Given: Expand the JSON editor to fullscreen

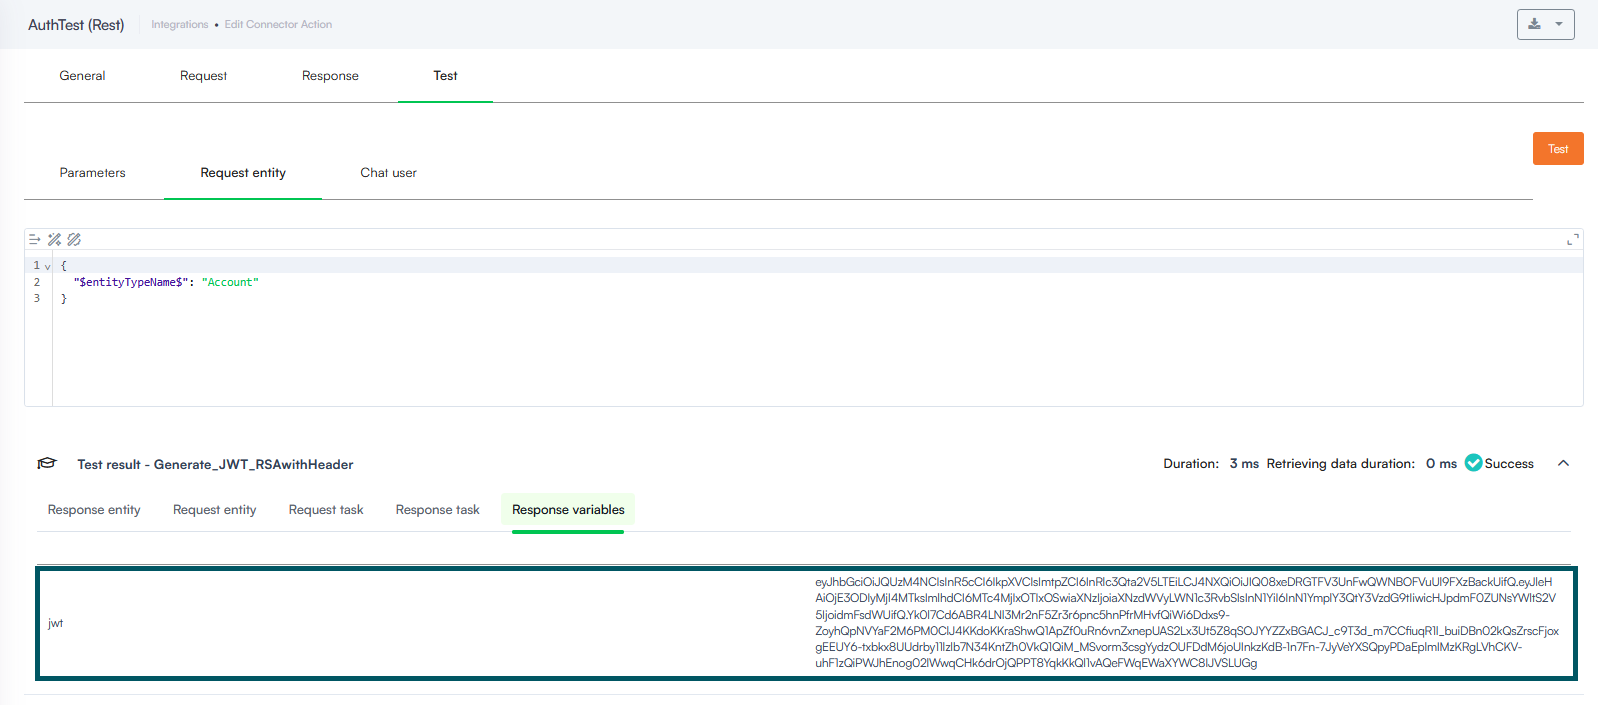Looking at the screenshot, I should [x=1572, y=239].
